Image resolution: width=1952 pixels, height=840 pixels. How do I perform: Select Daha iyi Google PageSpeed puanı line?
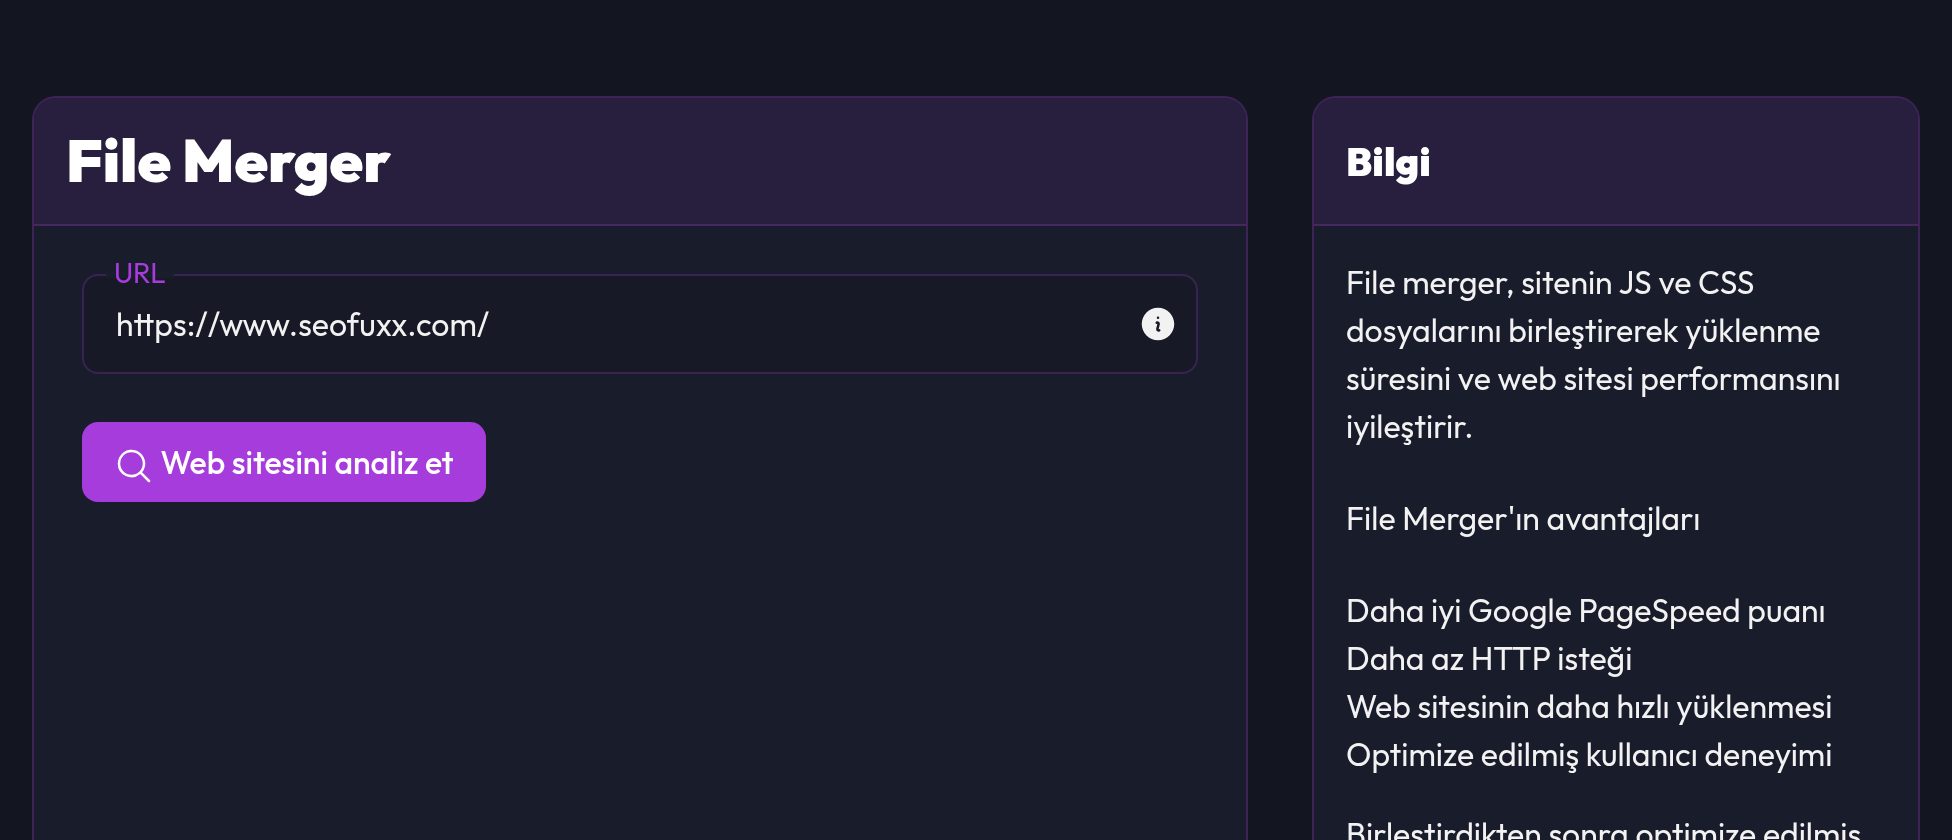(x=1585, y=611)
